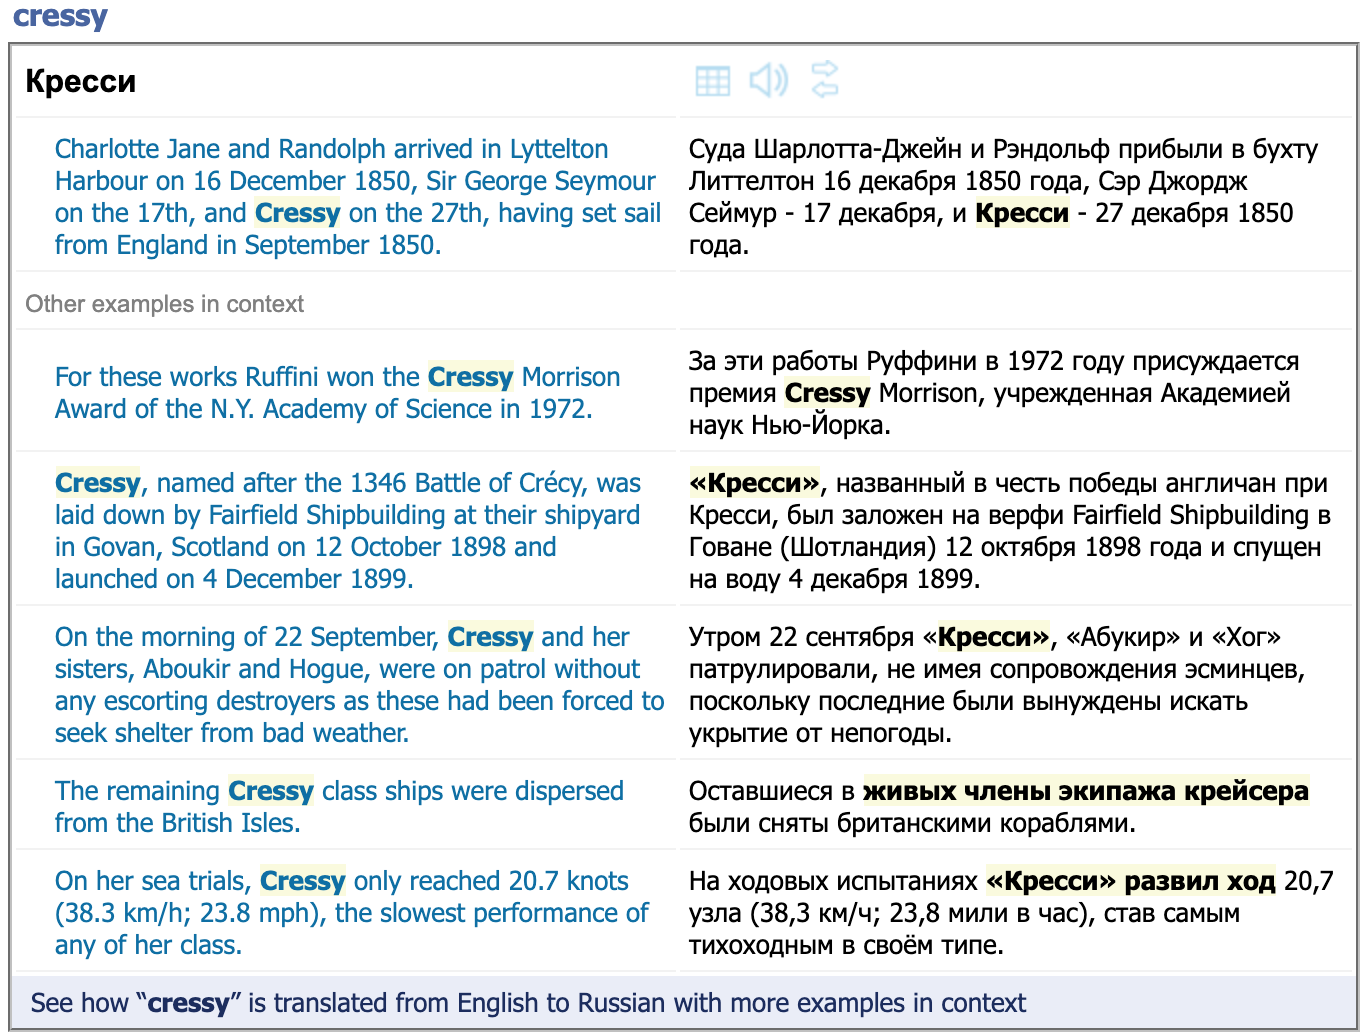The image size is (1364, 1036).
Task: Click highlighted '«Кресси» развил ход' phrase
Action: coord(1130,881)
